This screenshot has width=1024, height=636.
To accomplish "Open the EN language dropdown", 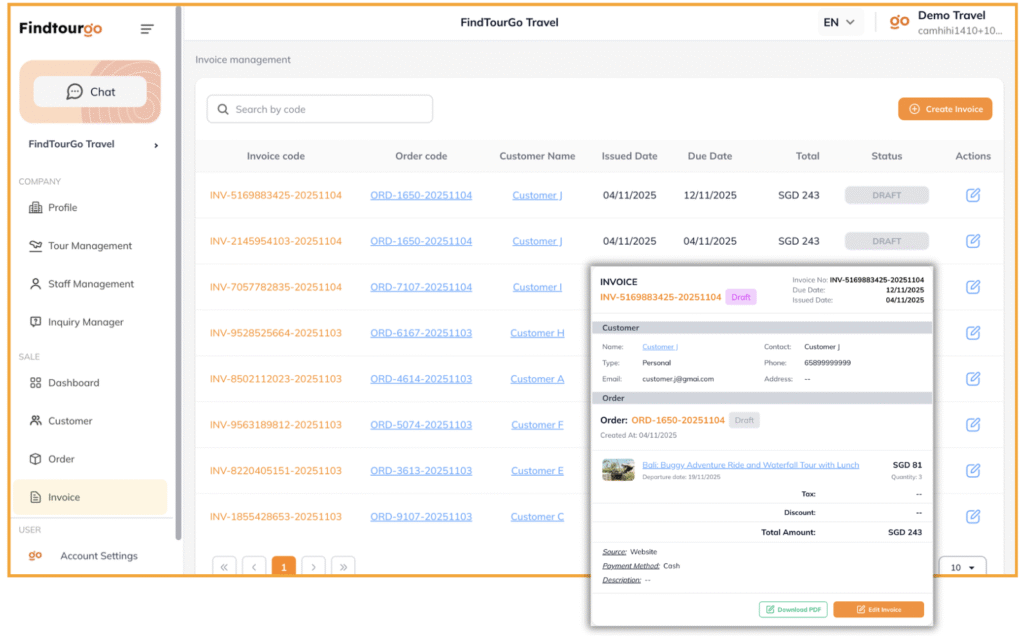I will click(x=838, y=22).
